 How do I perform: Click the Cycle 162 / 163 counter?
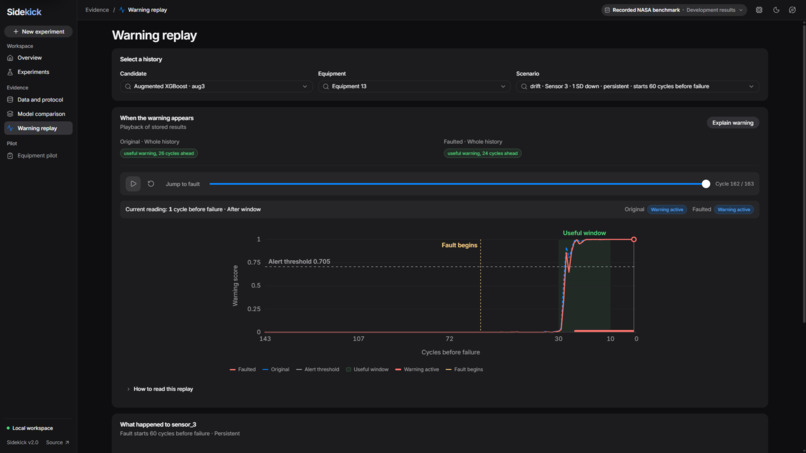click(735, 184)
